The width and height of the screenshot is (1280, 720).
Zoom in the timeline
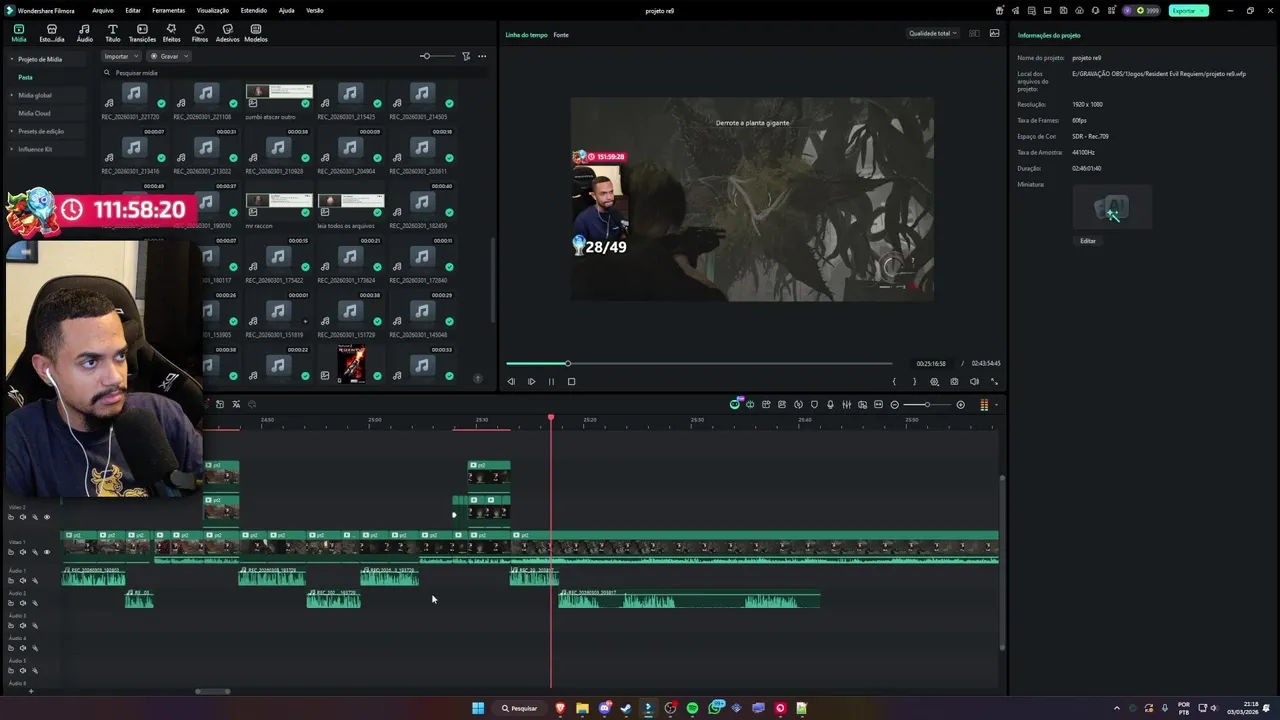click(x=961, y=405)
